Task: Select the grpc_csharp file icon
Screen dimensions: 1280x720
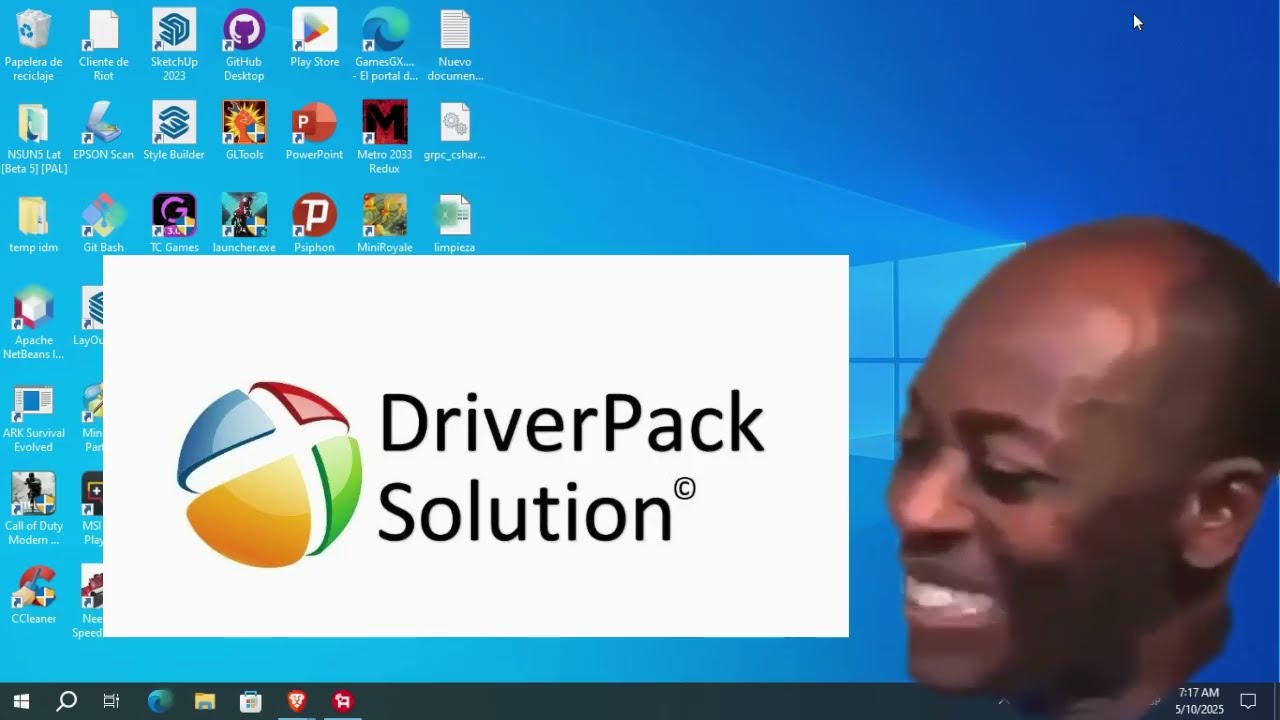Action: (x=455, y=131)
